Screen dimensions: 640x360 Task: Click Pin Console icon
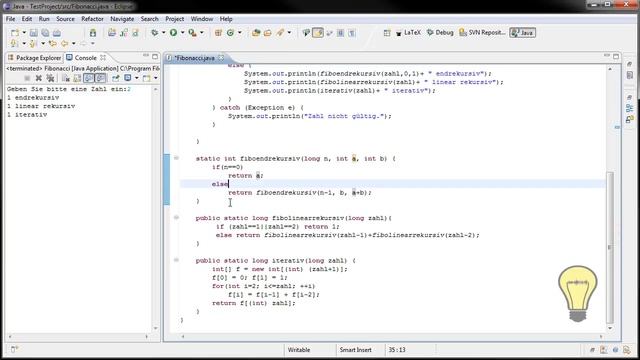click(116, 78)
